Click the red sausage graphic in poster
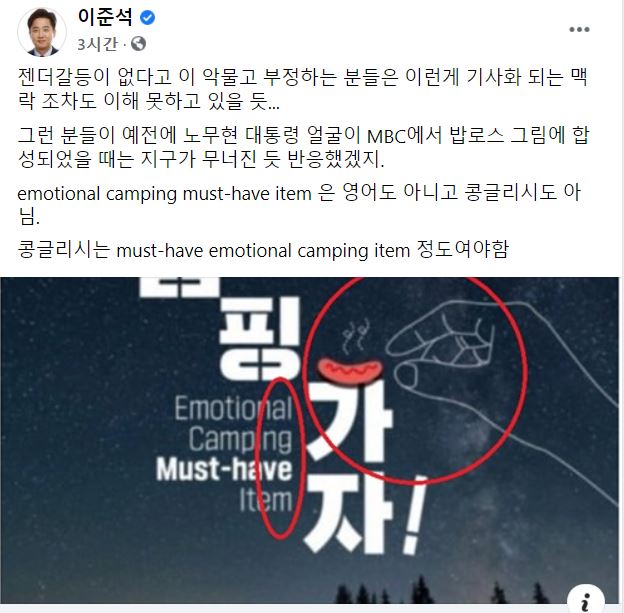The image size is (624, 613). 350,371
